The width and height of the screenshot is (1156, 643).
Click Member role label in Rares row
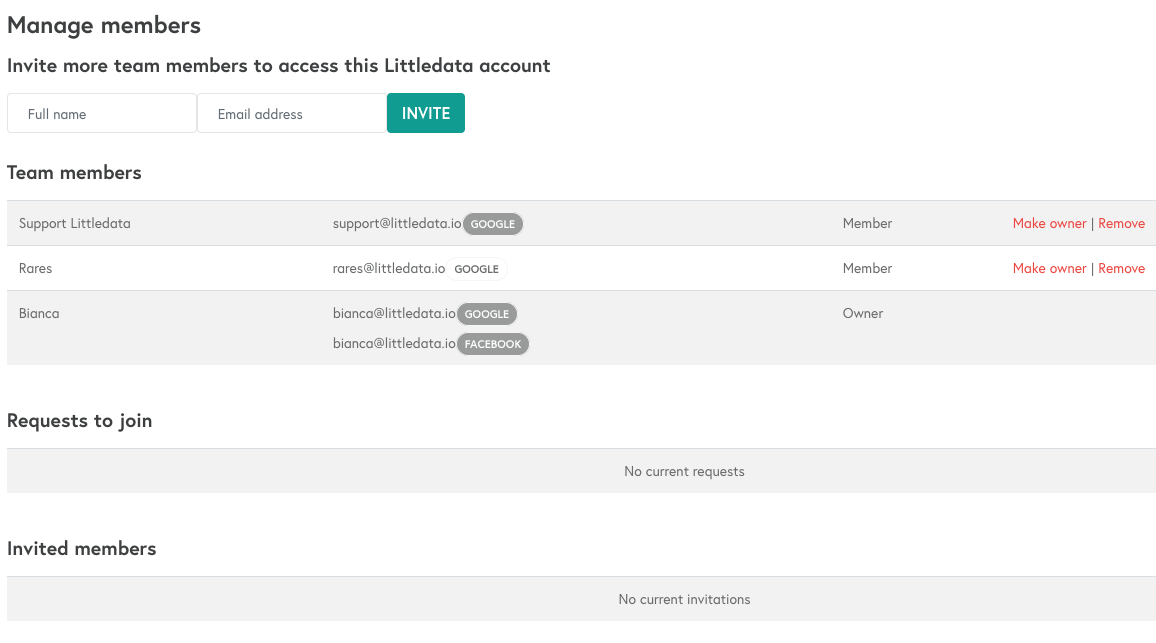click(x=867, y=268)
